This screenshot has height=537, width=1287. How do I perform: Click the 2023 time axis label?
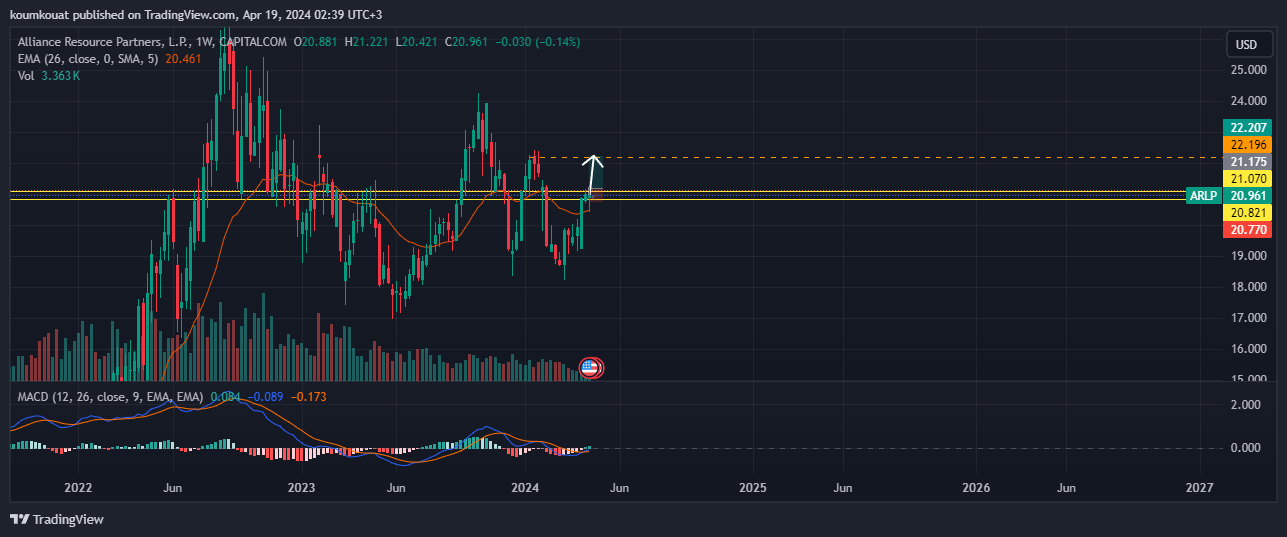pyautogui.click(x=301, y=488)
